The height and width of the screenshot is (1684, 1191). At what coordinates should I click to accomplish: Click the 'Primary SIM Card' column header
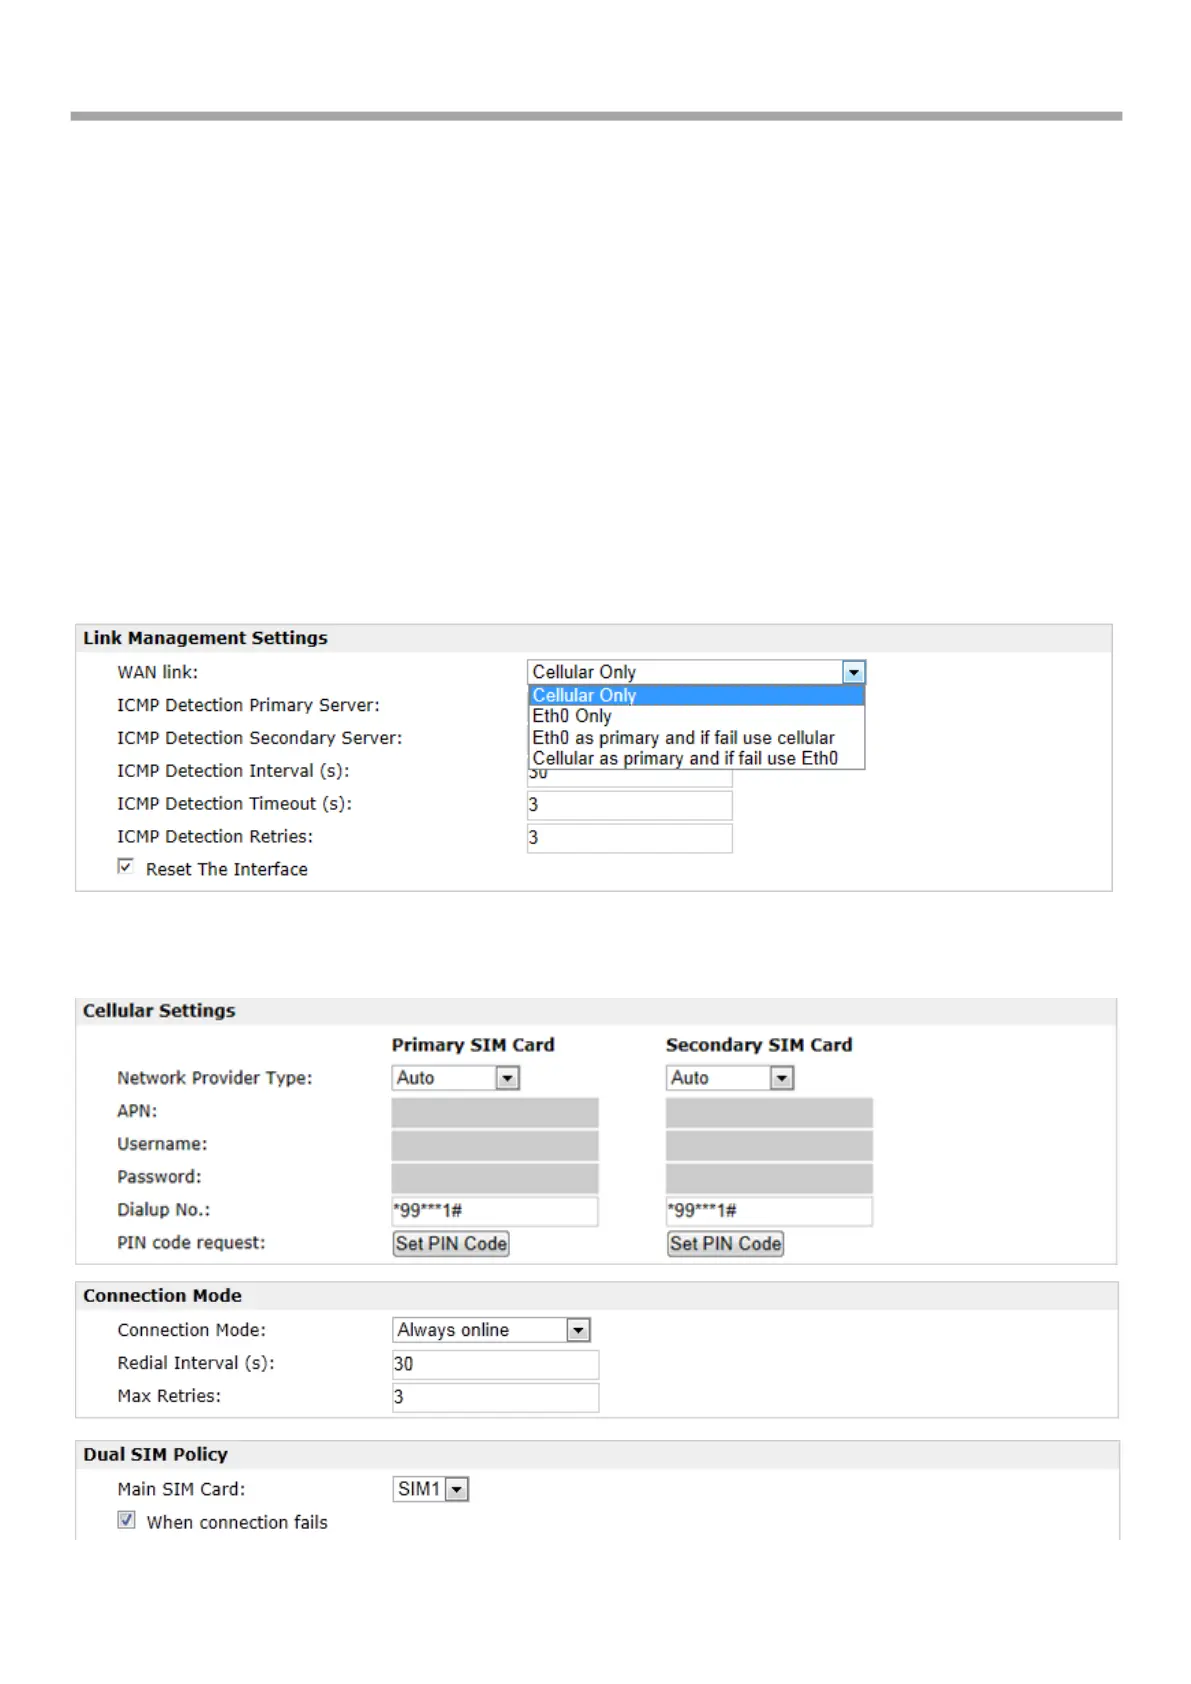point(473,1045)
